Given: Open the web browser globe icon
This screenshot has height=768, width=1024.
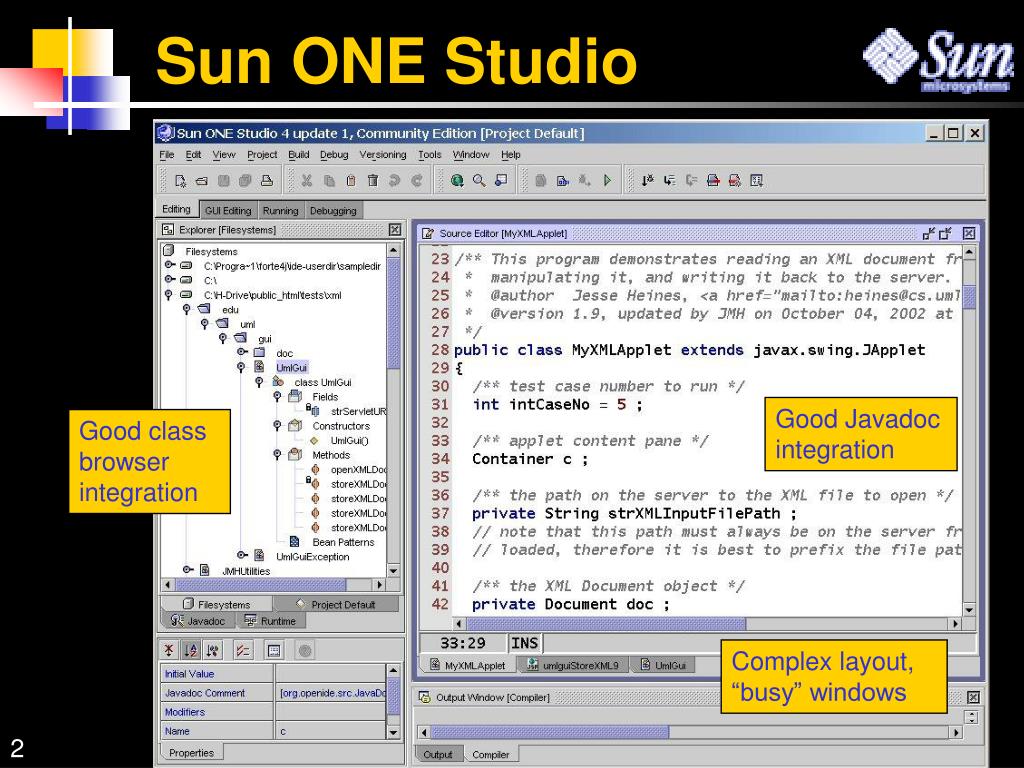Looking at the screenshot, I should [x=457, y=181].
